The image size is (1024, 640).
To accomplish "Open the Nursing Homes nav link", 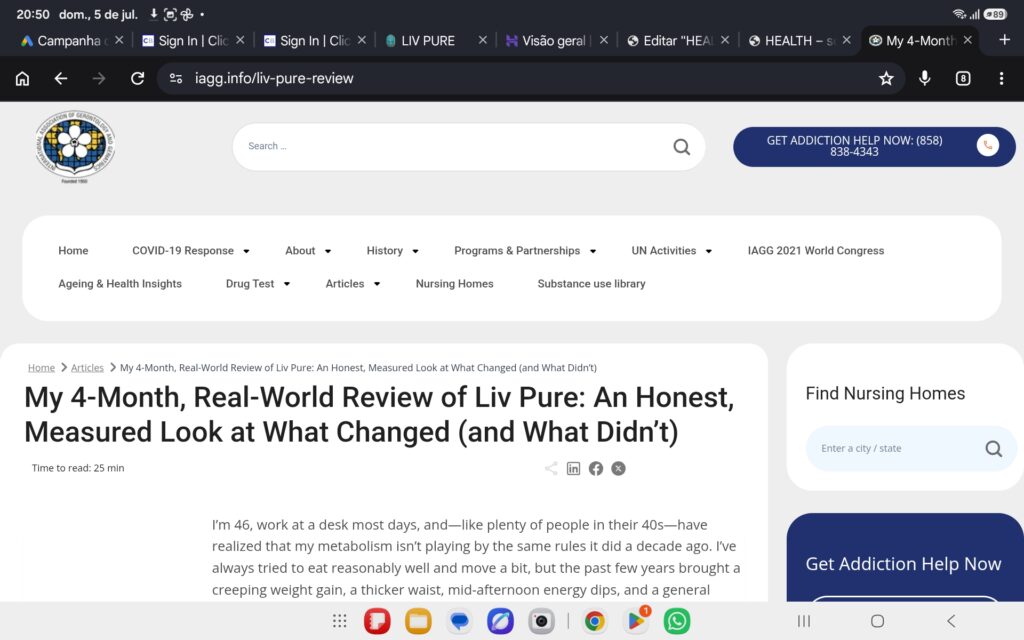I will pos(455,284).
